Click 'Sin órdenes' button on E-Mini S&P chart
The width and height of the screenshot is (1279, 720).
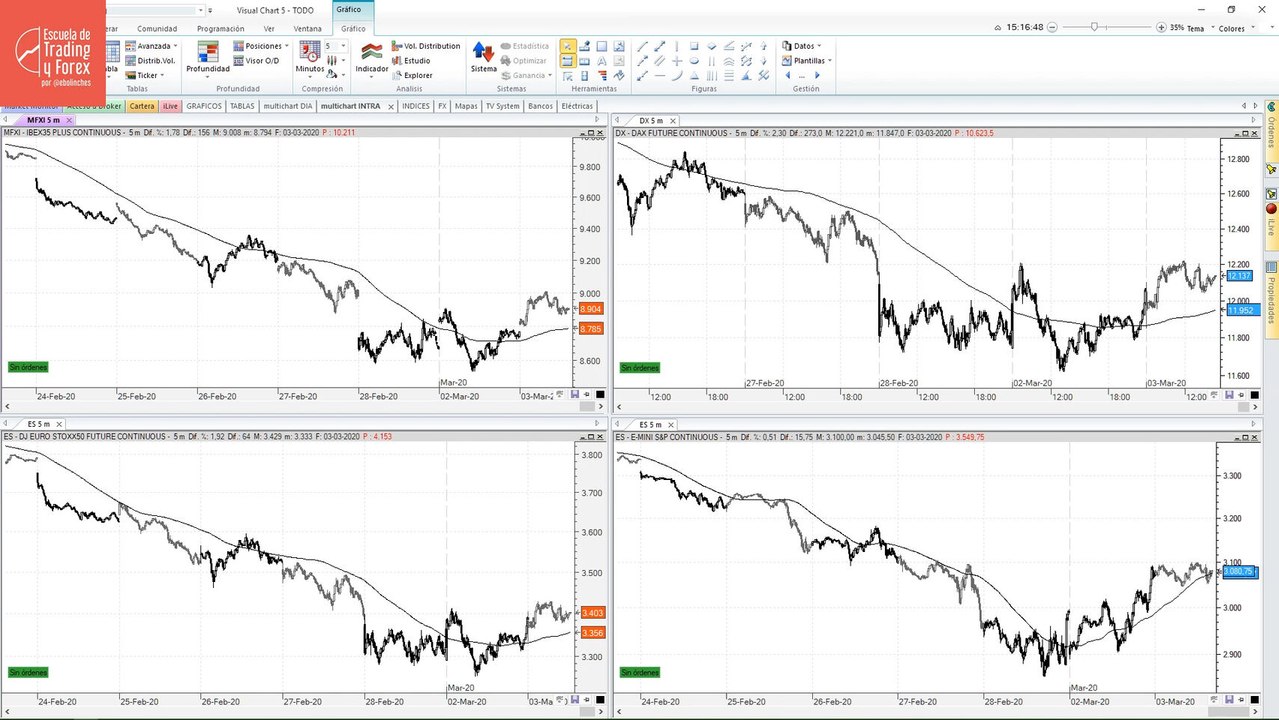point(640,672)
